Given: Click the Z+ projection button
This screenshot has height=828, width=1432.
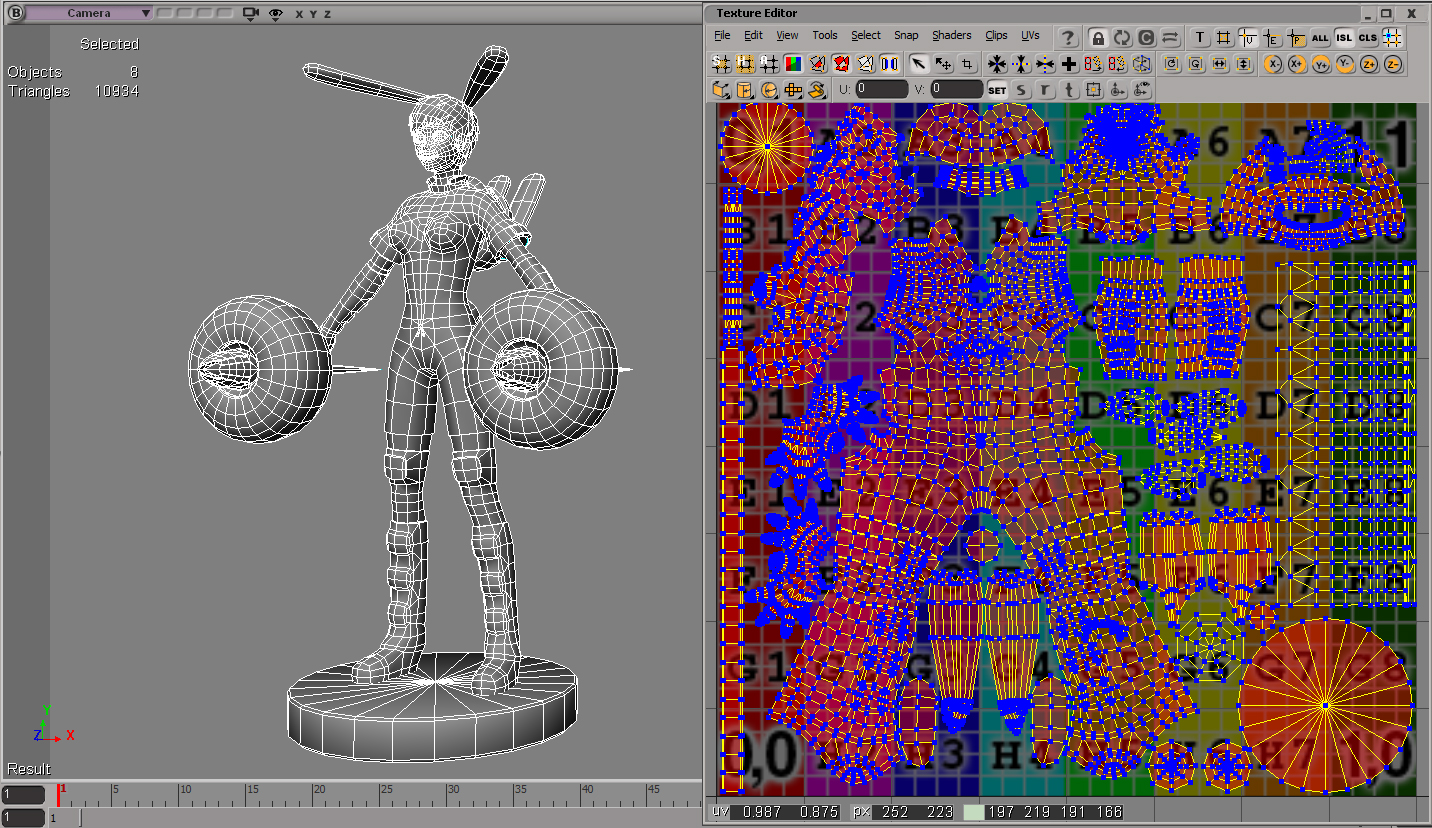Looking at the screenshot, I should point(1369,64).
